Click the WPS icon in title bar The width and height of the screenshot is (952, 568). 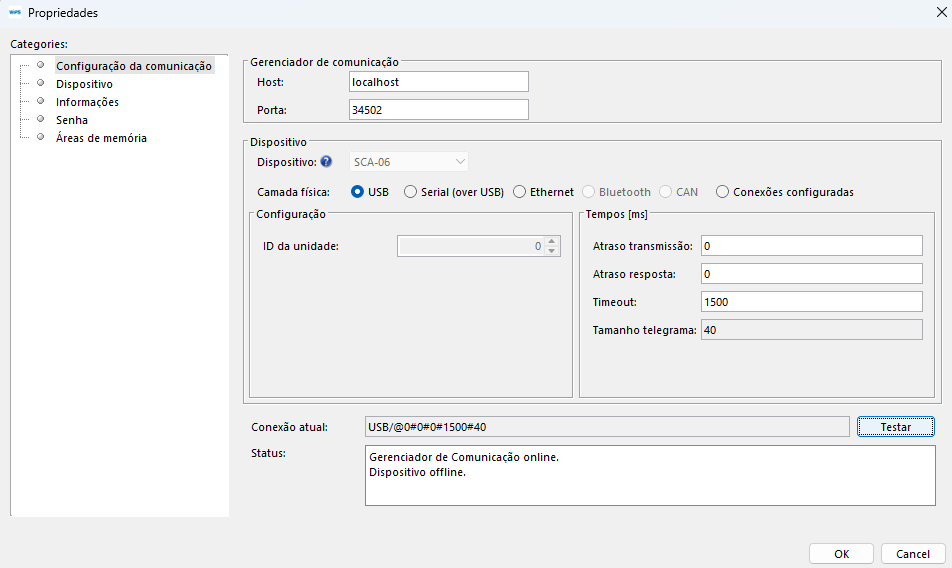pyautogui.click(x=14, y=12)
